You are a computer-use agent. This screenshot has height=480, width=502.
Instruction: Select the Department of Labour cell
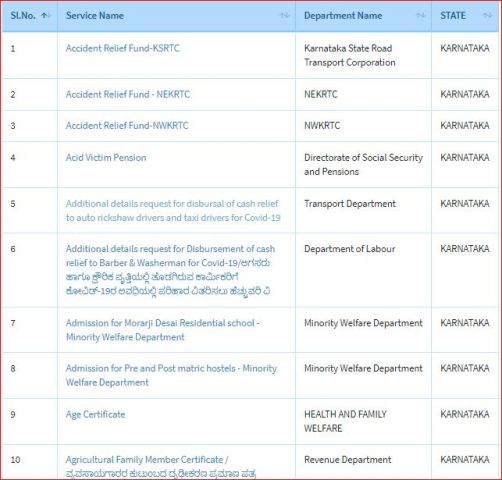point(363,270)
